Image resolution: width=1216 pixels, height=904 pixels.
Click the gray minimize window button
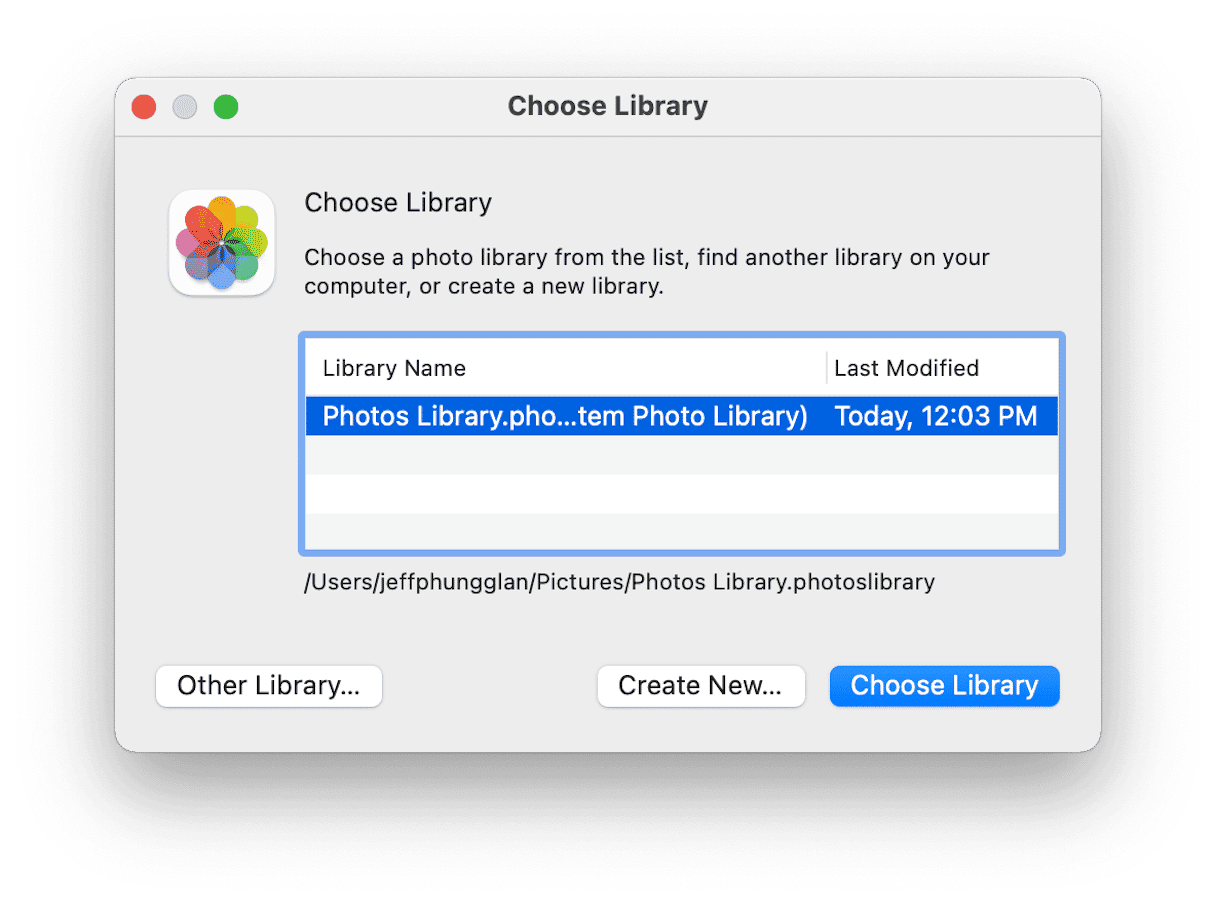coord(185,106)
